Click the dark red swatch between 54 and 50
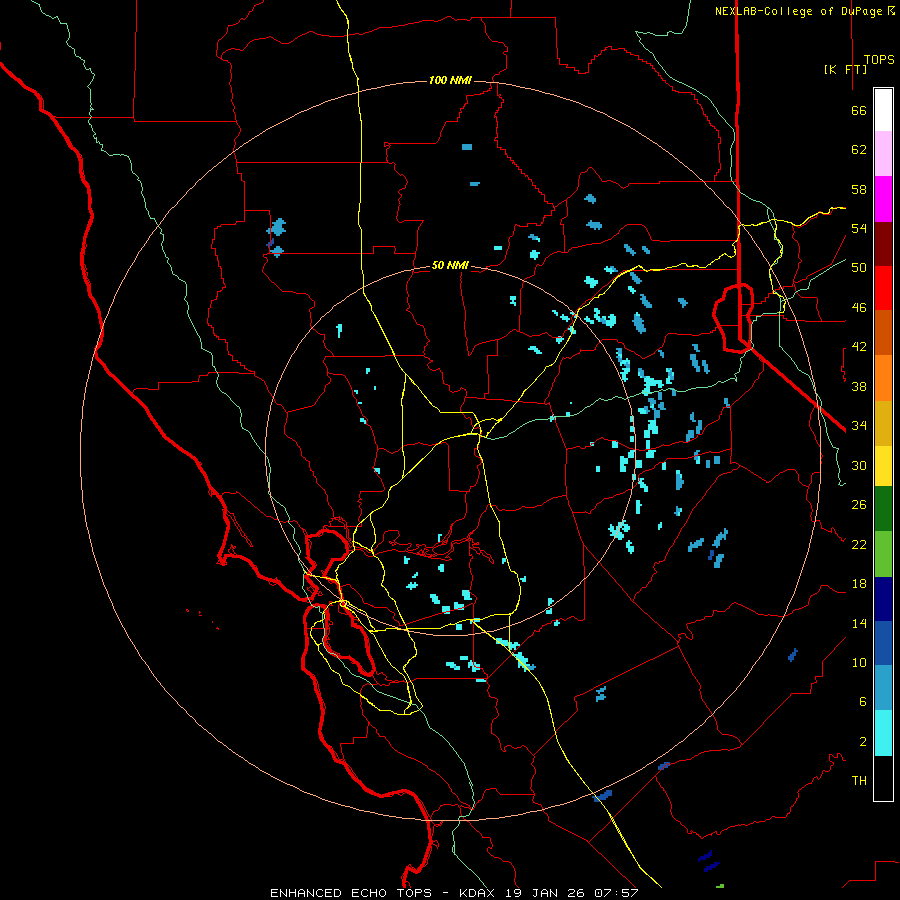900x900 pixels. [883, 244]
